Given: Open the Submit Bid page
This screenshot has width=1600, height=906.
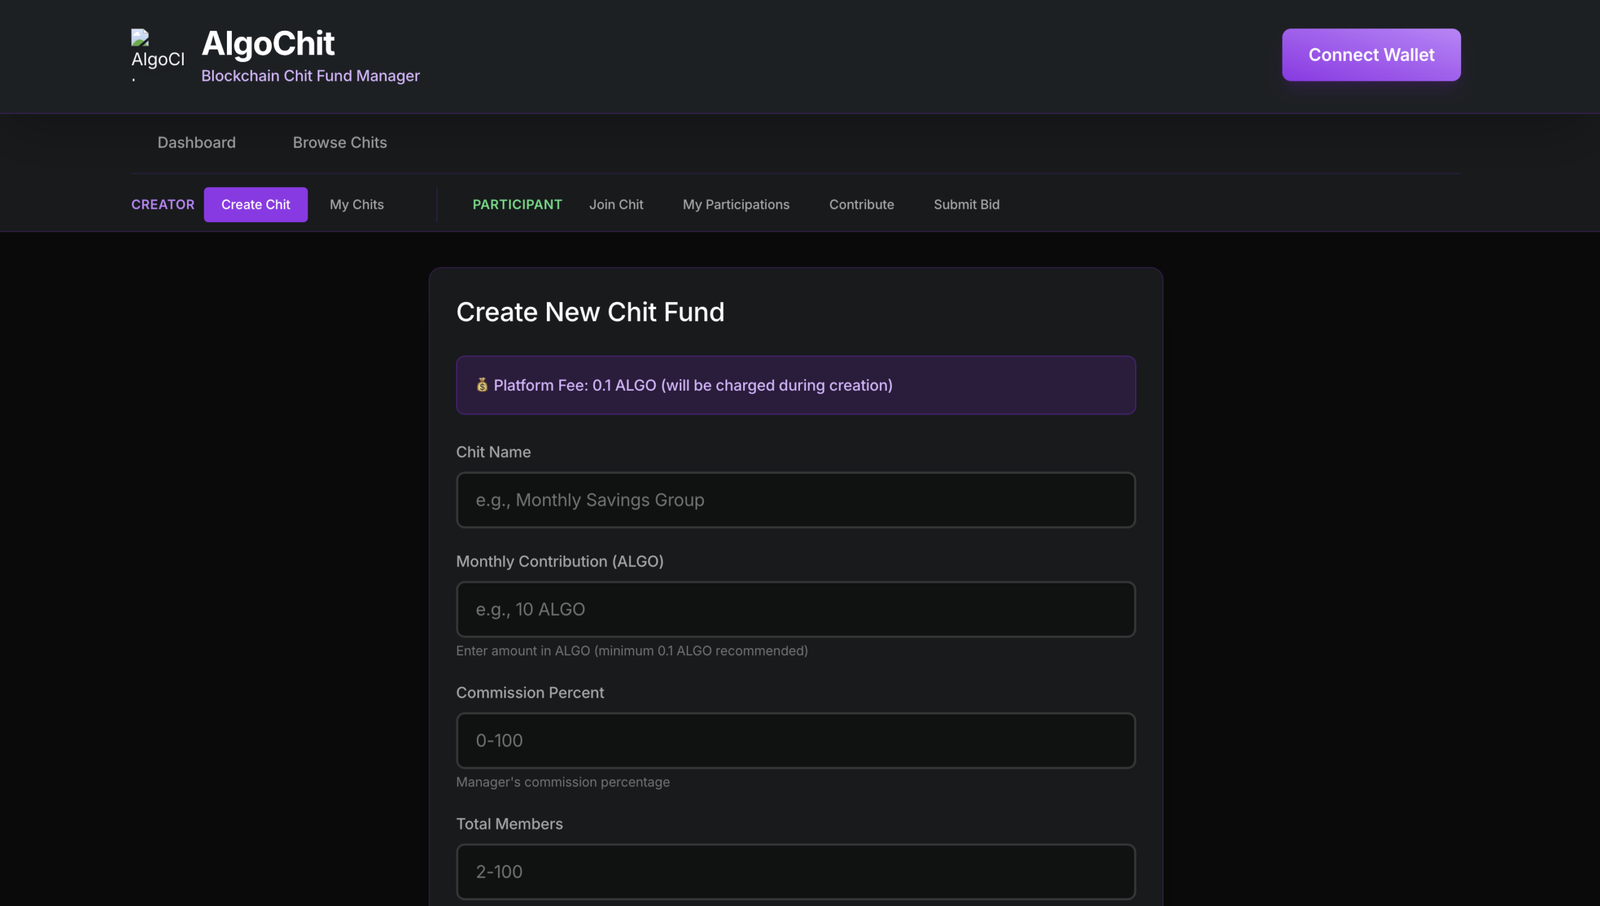Looking at the screenshot, I should coord(966,205).
